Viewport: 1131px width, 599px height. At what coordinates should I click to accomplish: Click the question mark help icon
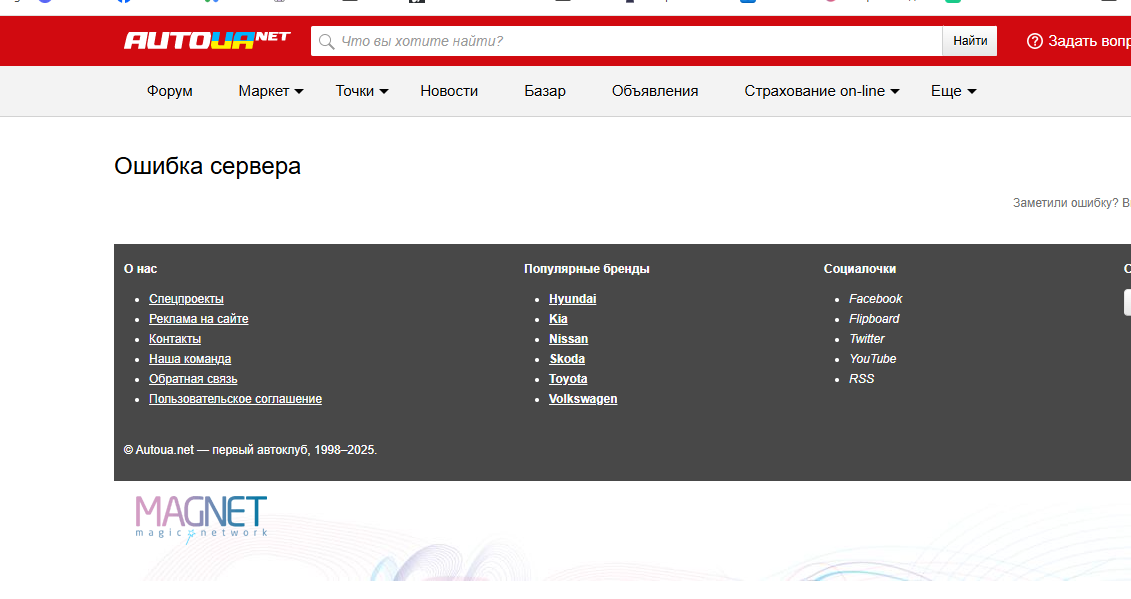pyautogui.click(x=1035, y=41)
